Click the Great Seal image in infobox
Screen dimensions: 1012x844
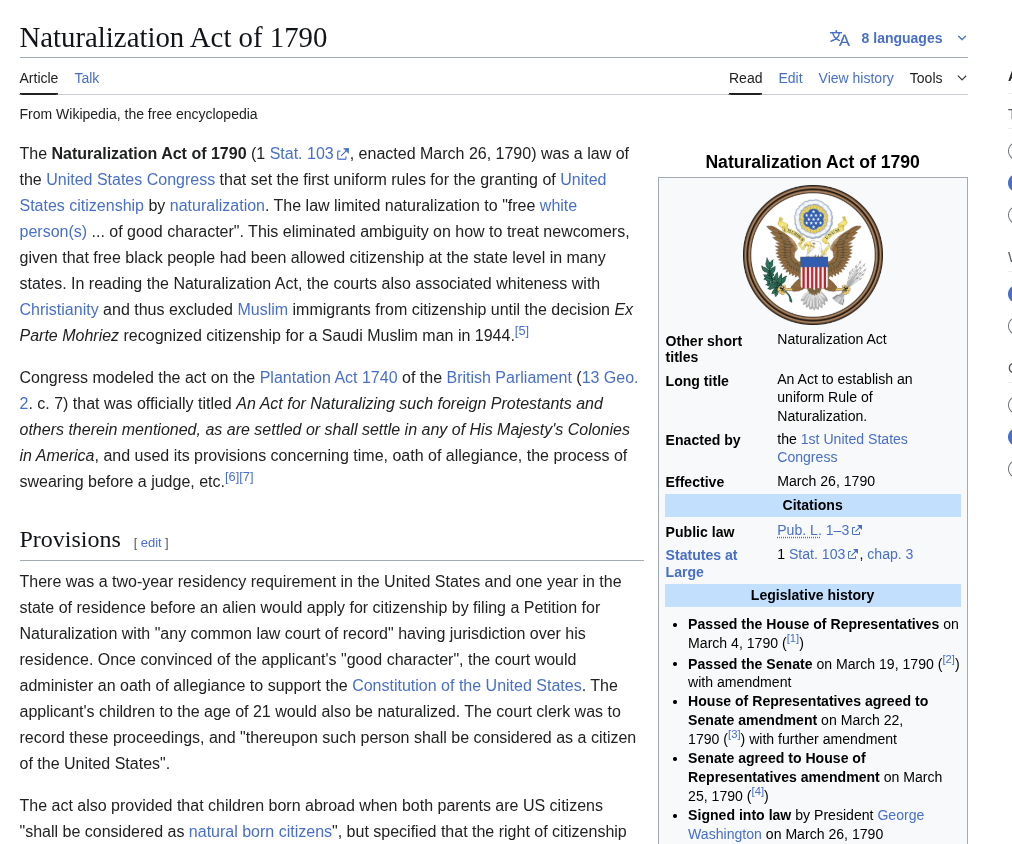tap(813, 255)
